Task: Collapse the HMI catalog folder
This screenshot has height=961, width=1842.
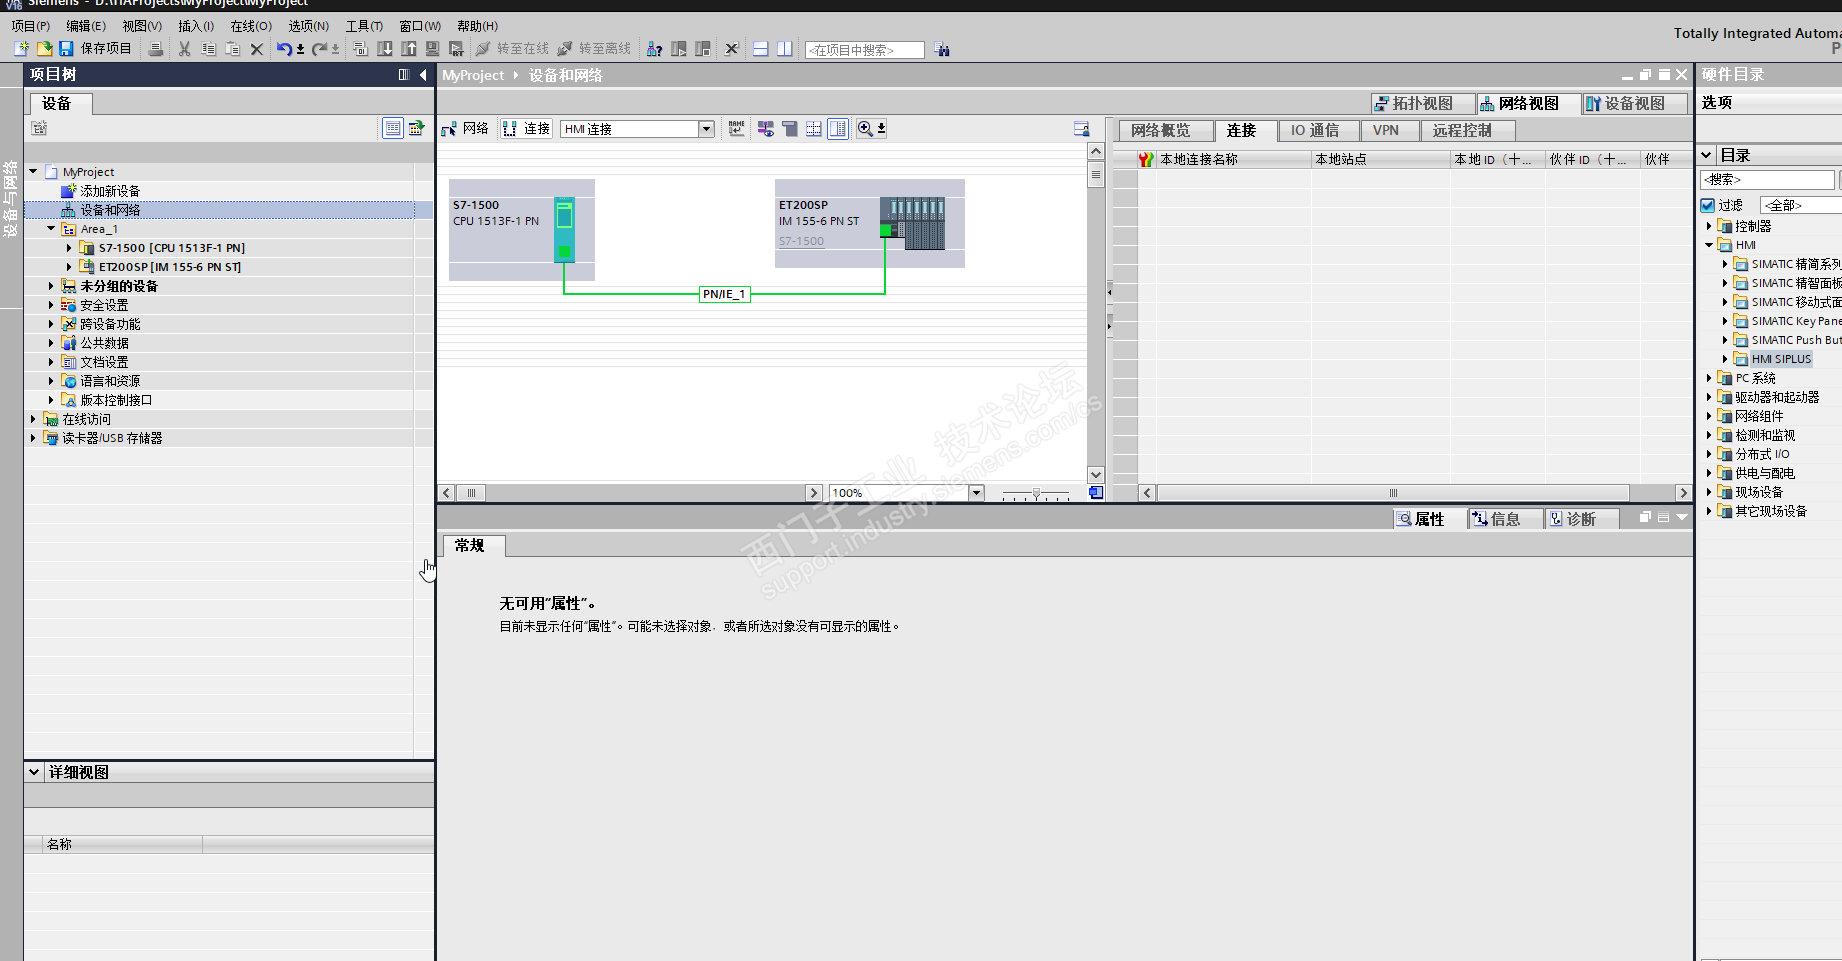Action: [1709, 245]
